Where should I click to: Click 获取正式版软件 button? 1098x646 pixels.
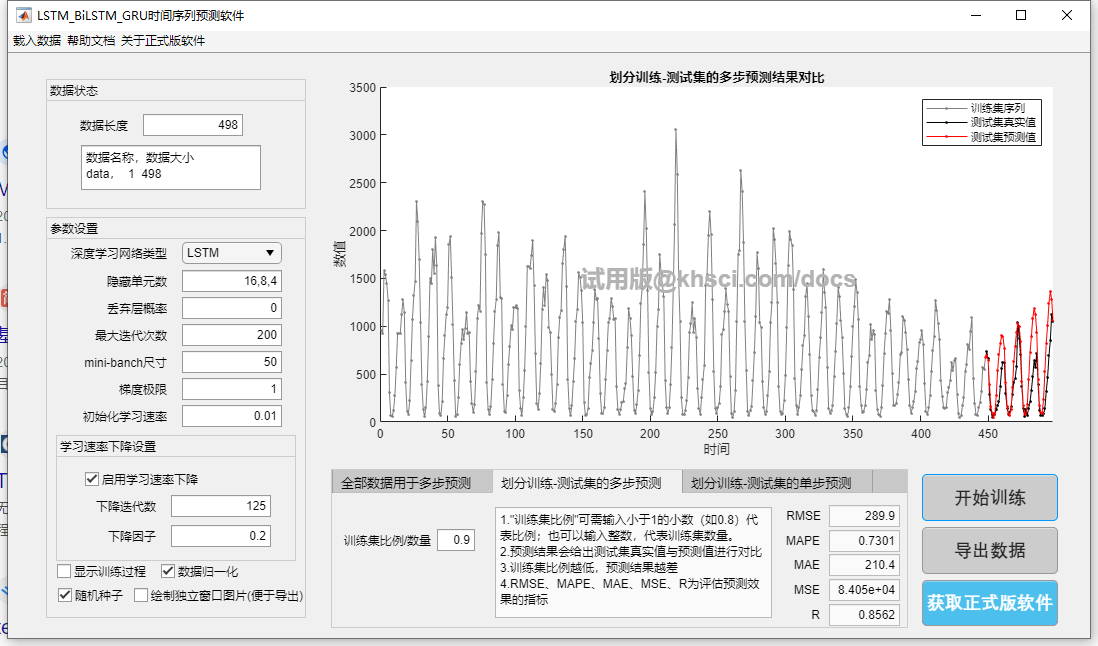coord(989,603)
